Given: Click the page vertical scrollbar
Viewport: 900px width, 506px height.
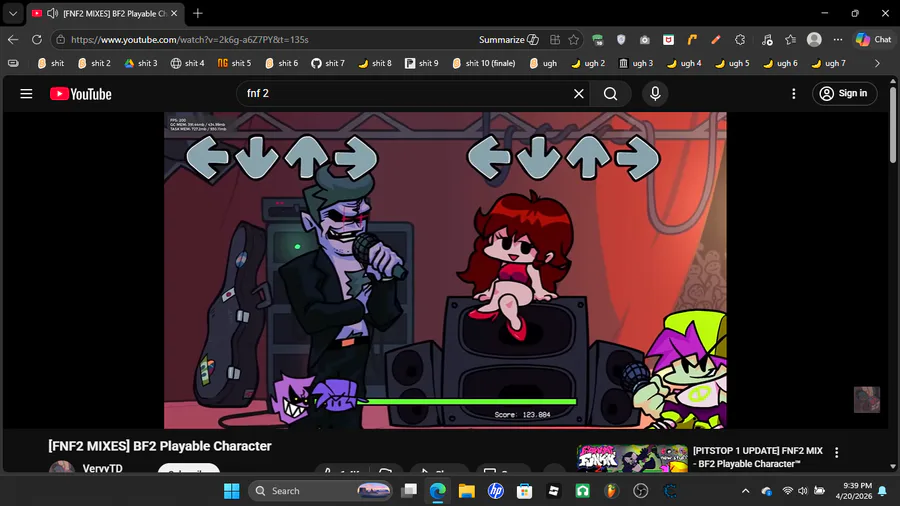Looking at the screenshot, I should pyautogui.click(x=893, y=124).
